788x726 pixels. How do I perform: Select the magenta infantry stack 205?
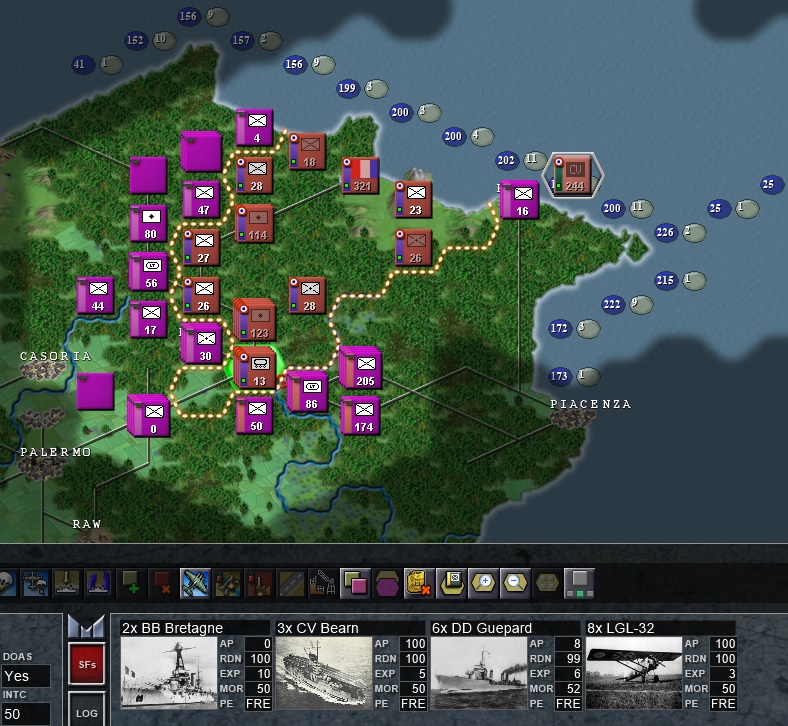coord(361,368)
